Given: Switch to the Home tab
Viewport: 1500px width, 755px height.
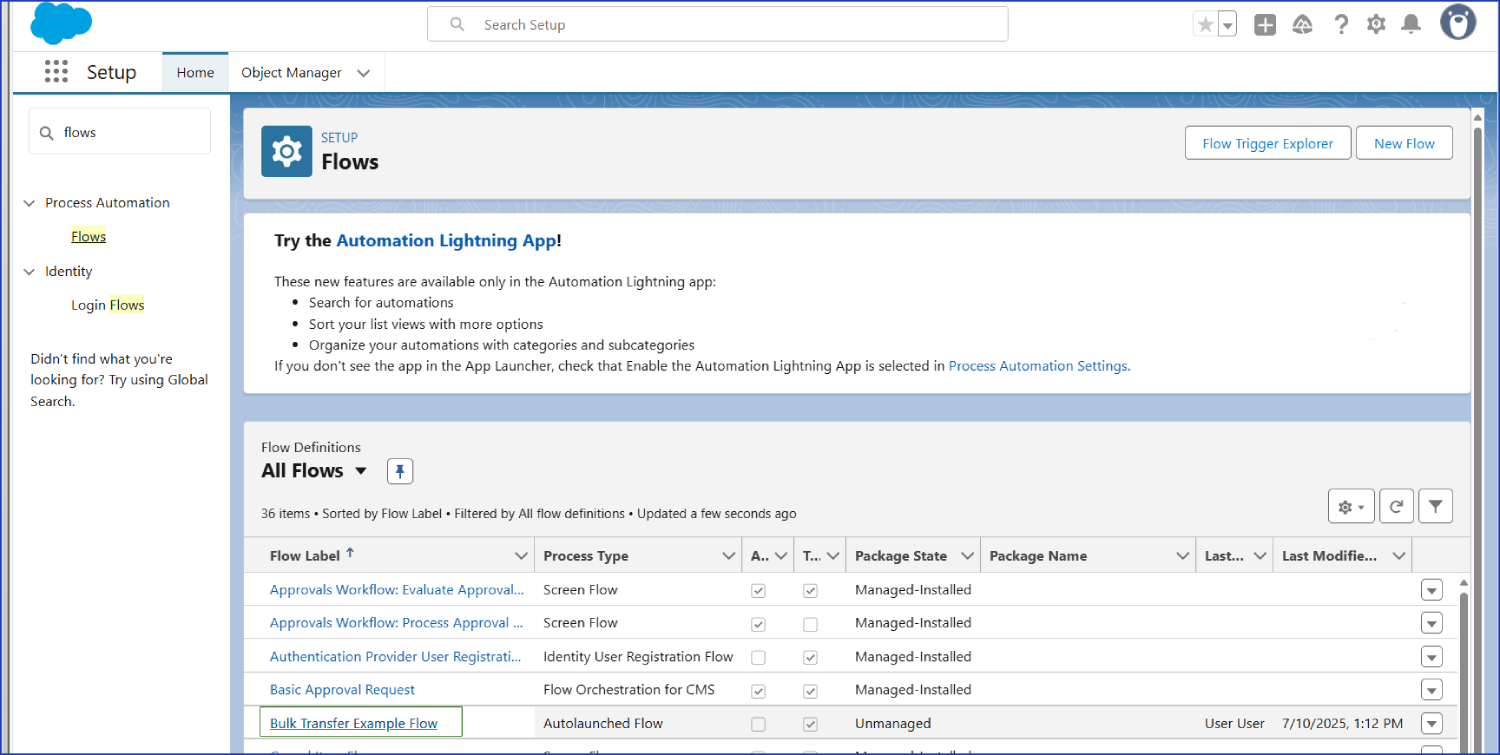Looking at the screenshot, I should point(195,73).
